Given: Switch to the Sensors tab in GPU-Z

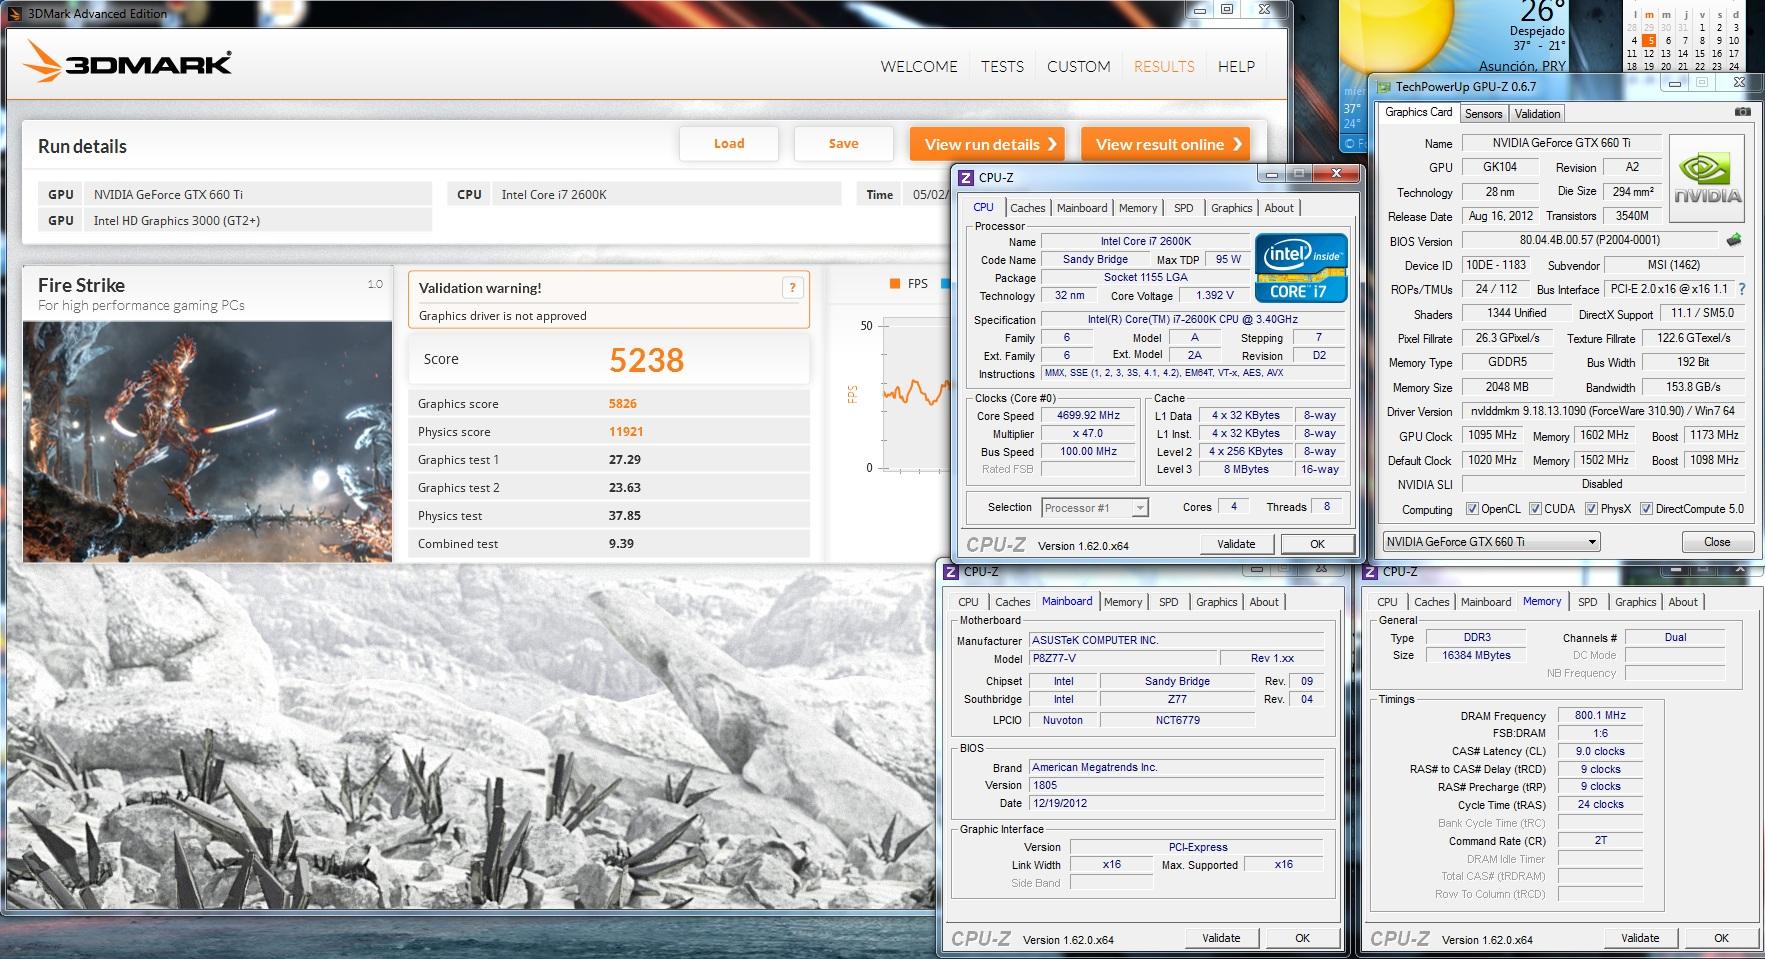Looking at the screenshot, I should 1483,114.
